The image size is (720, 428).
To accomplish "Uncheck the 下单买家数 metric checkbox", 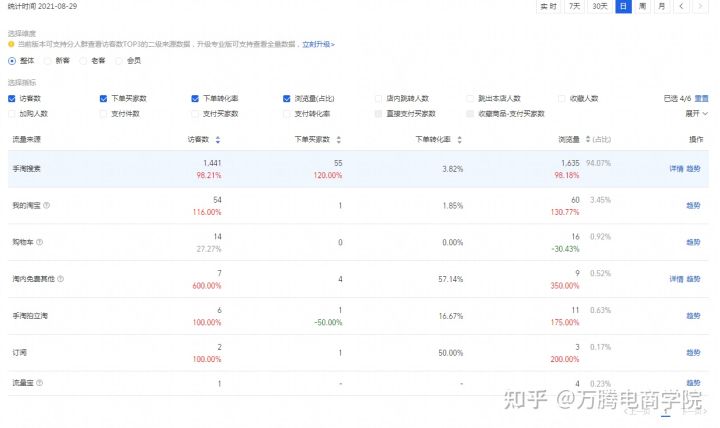I will [103, 98].
